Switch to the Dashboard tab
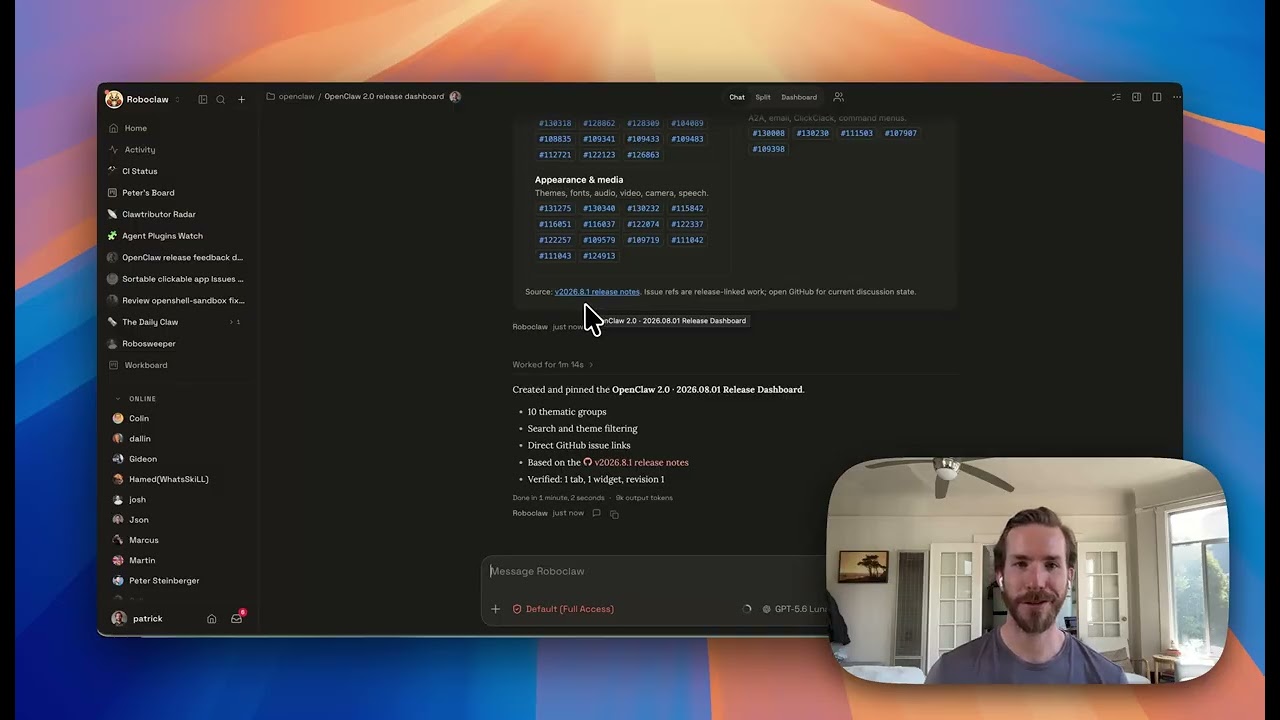Screen dimensions: 1280x720 (x=799, y=97)
